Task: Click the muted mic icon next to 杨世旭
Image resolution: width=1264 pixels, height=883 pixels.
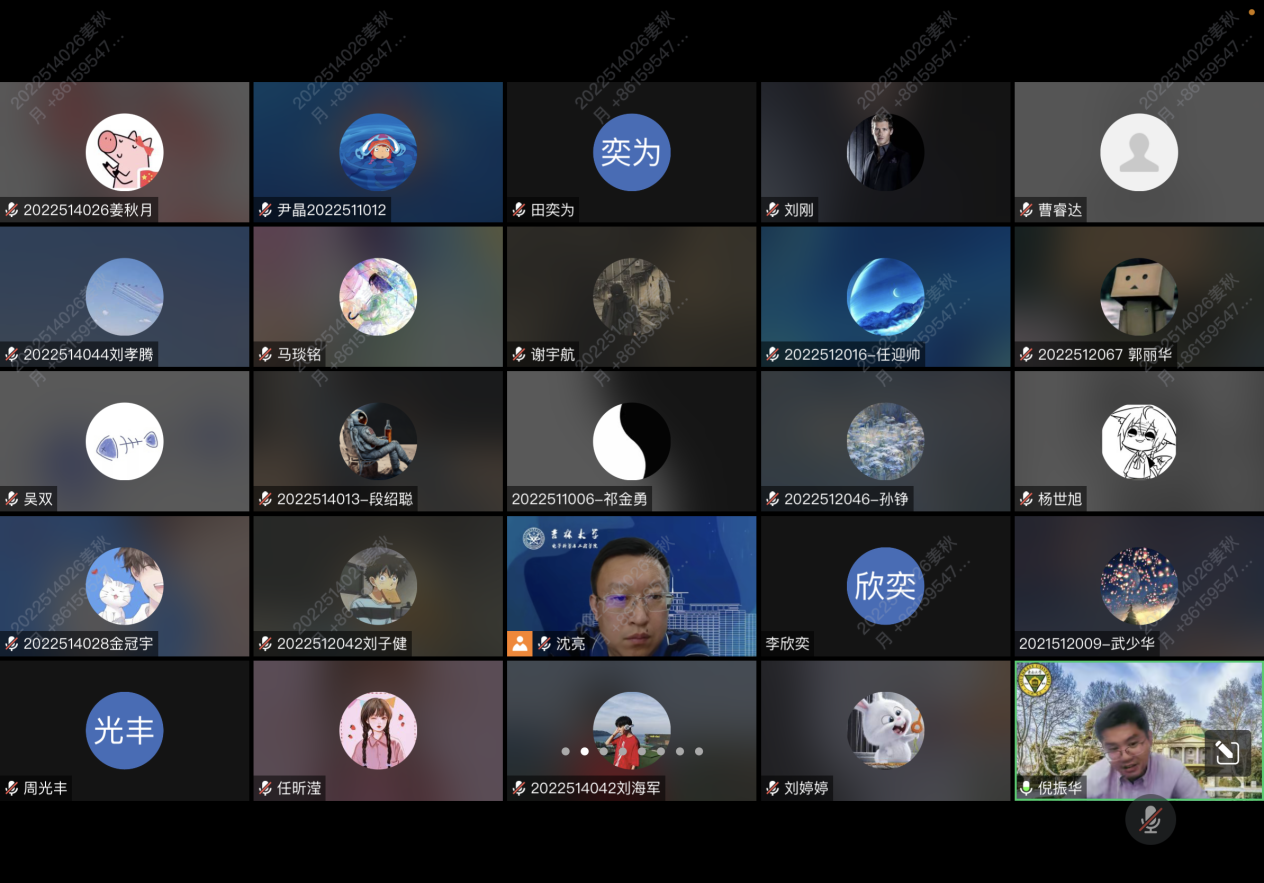Action: pos(1026,499)
